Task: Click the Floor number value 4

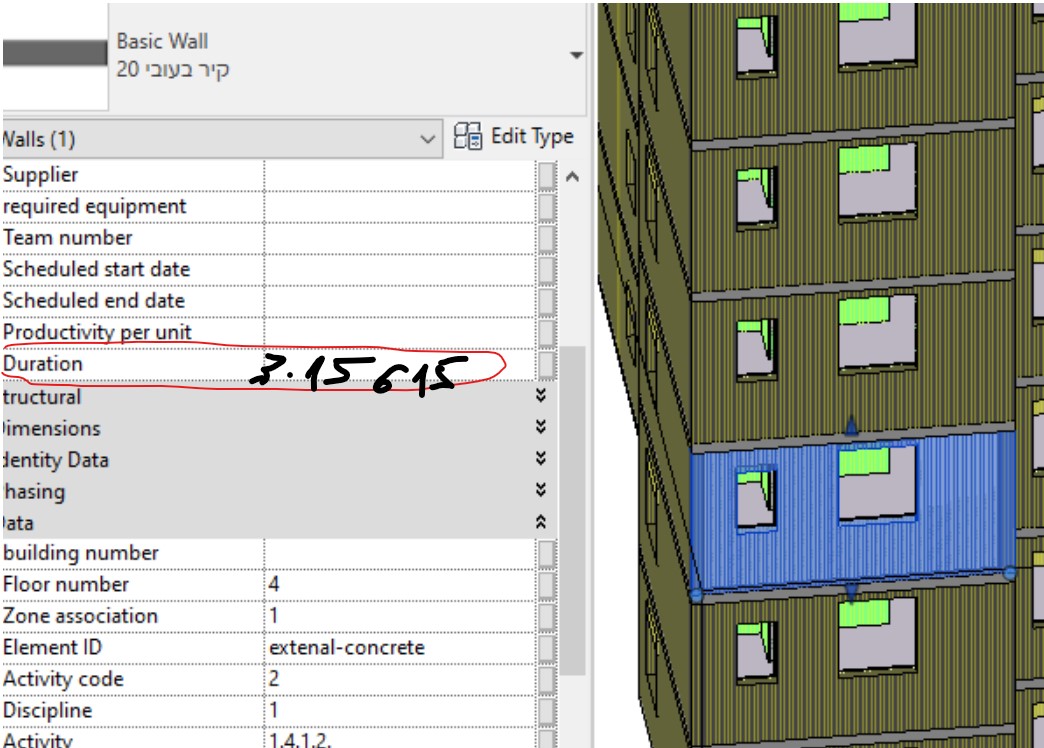Action: point(274,585)
